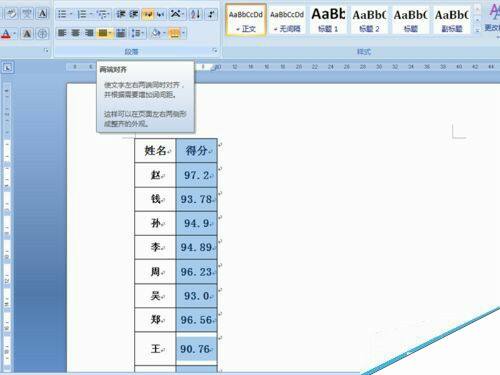
Task: Click the cell containing 96.56
Action: [197, 320]
